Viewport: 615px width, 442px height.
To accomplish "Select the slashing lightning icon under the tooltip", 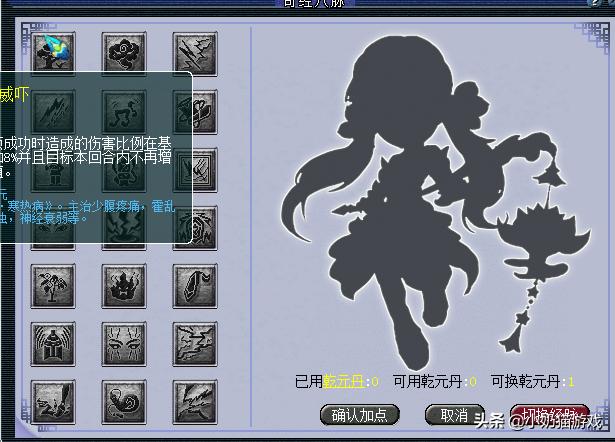I will point(53,112).
